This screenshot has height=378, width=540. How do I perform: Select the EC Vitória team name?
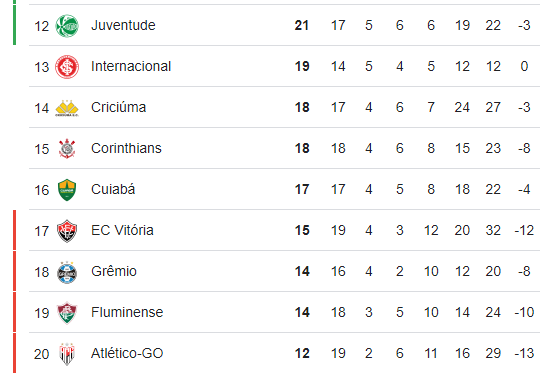pyautogui.click(x=122, y=230)
